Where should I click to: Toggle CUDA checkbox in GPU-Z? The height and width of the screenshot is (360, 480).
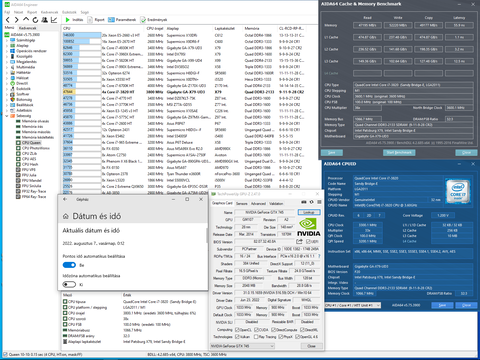pyautogui.click(x=256, y=330)
